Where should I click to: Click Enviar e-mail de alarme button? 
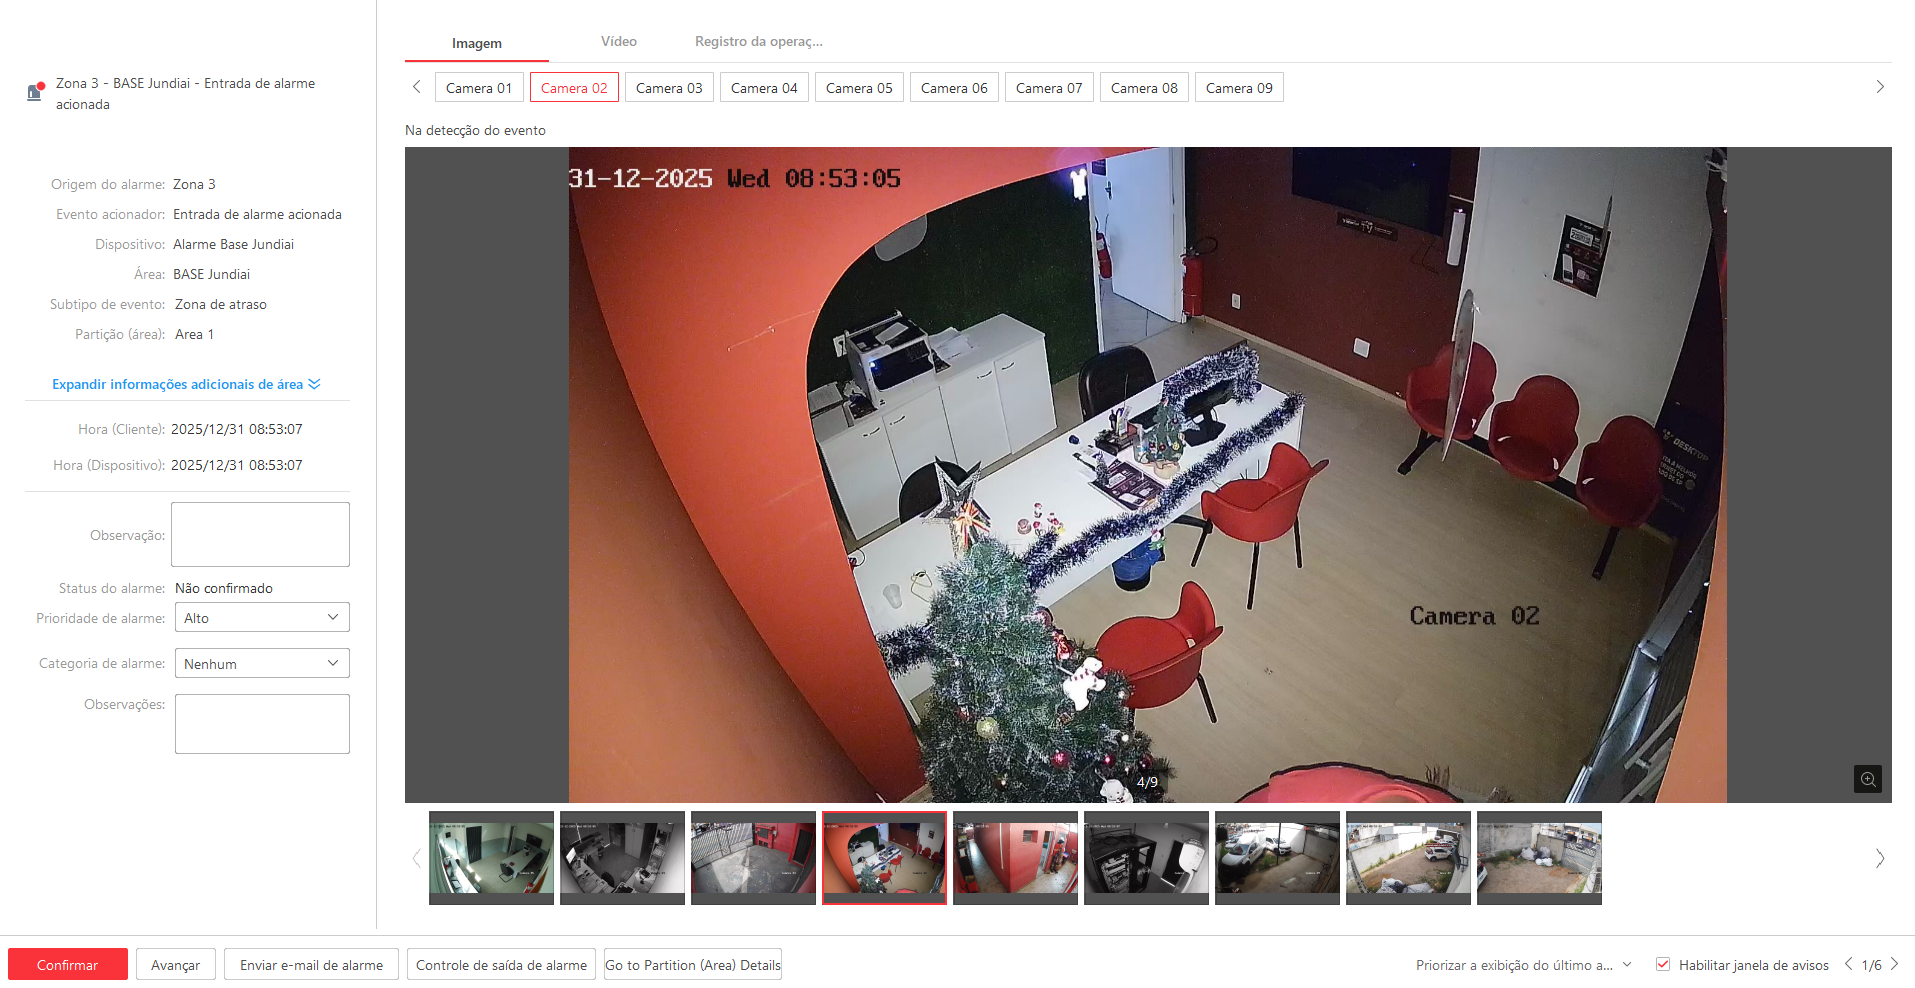[311, 965]
